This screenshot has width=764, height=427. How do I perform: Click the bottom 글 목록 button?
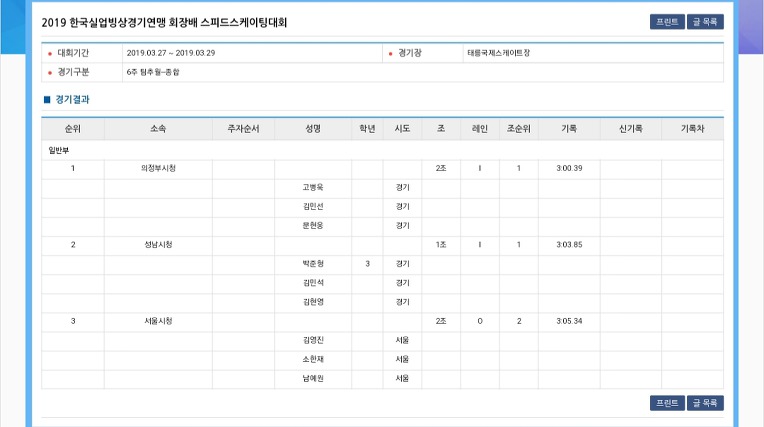[705, 403]
